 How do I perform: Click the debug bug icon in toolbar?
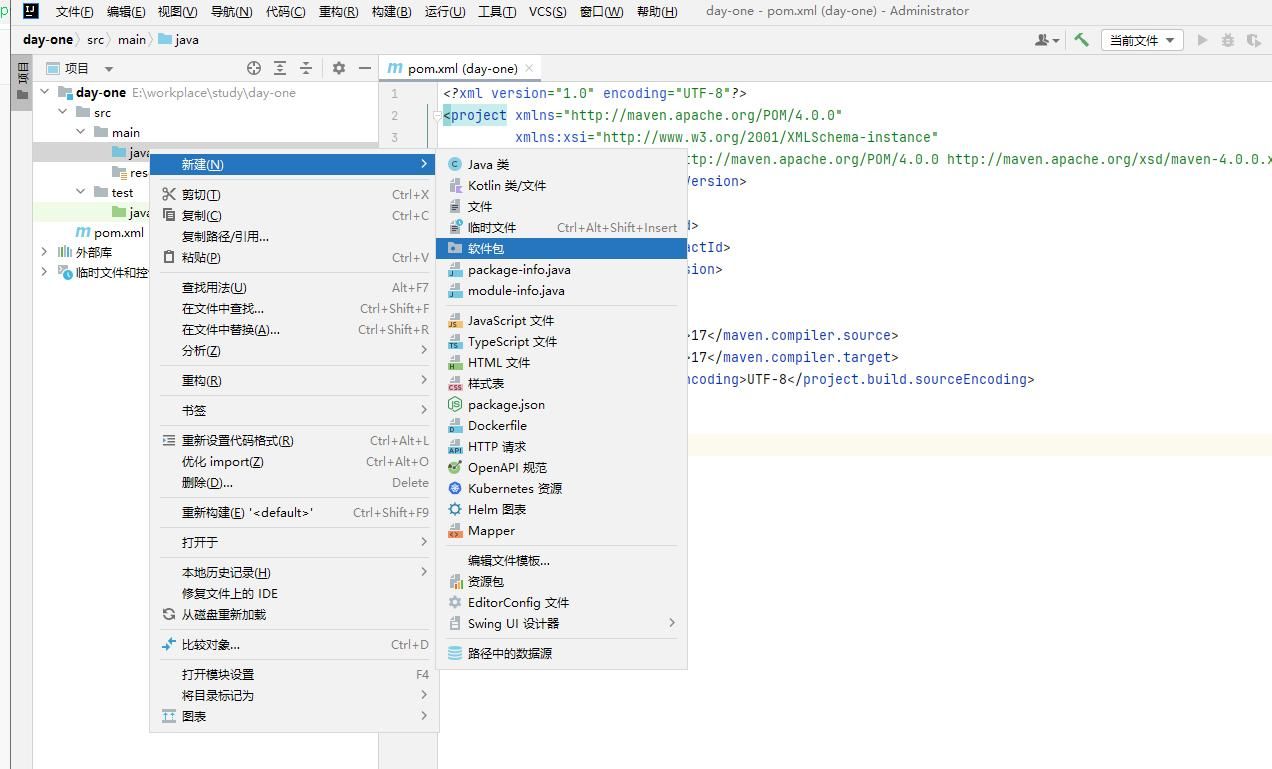1228,40
